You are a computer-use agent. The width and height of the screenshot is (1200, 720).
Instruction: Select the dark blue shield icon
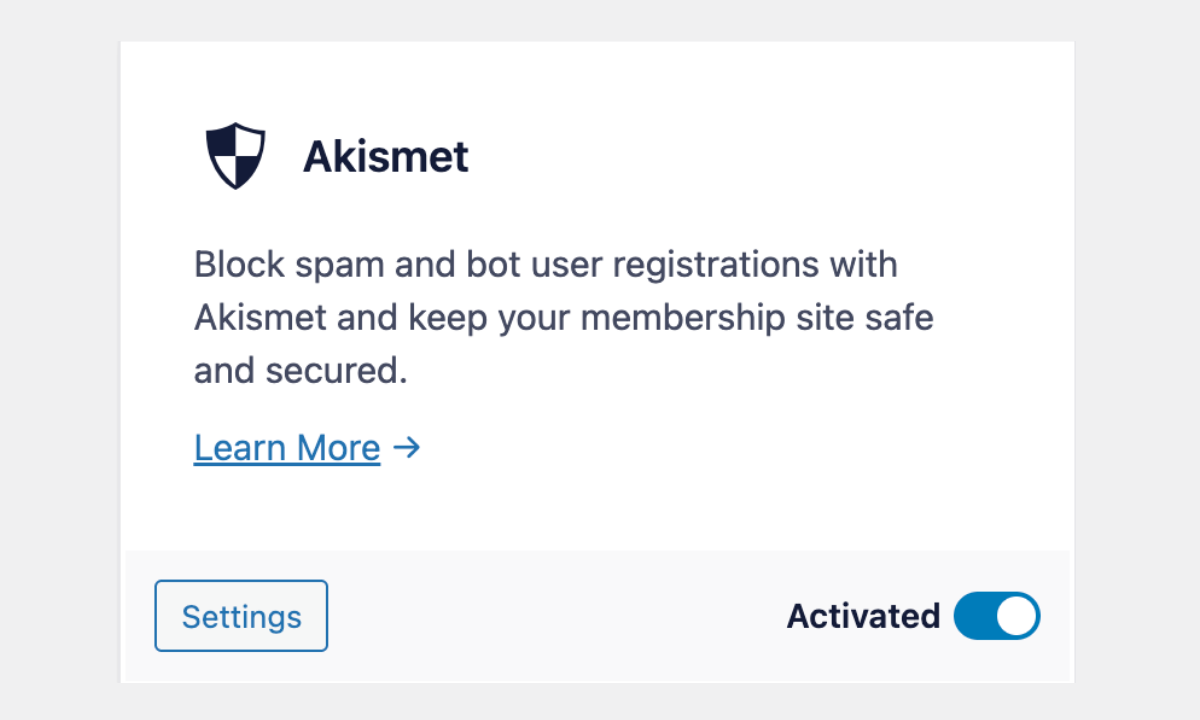(235, 156)
